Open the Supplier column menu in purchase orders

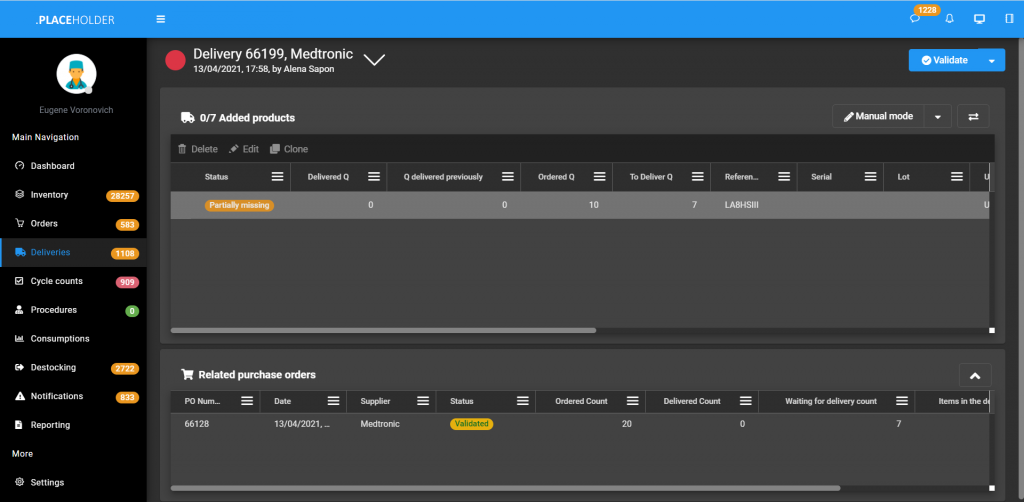pyautogui.click(x=423, y=401)
